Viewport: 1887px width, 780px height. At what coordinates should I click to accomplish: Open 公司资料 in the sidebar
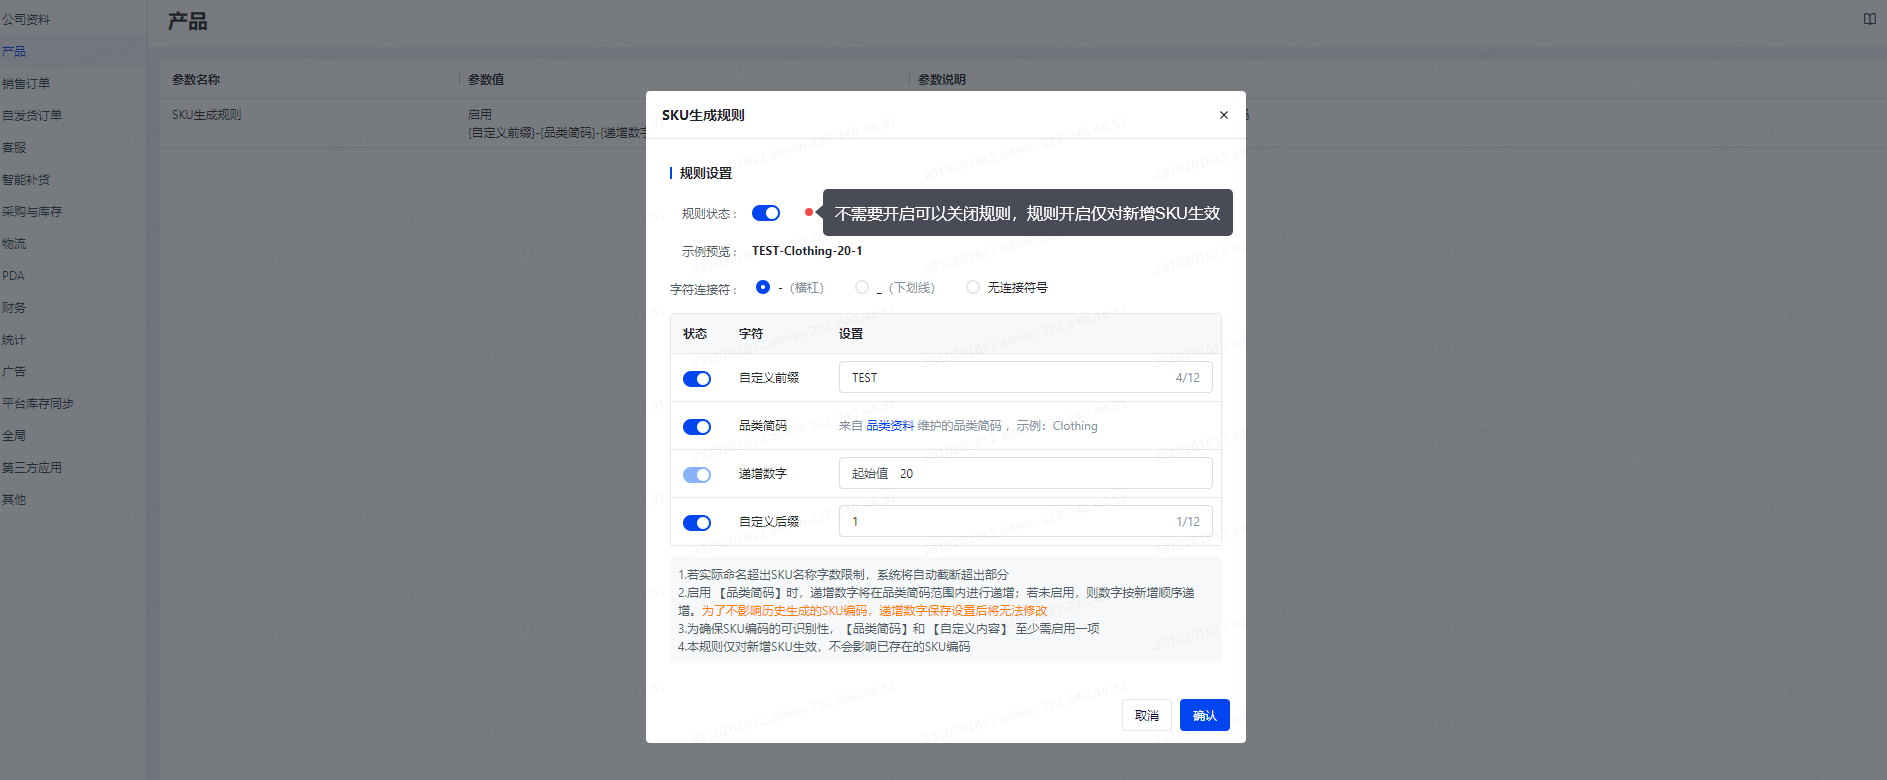point(26,19)
